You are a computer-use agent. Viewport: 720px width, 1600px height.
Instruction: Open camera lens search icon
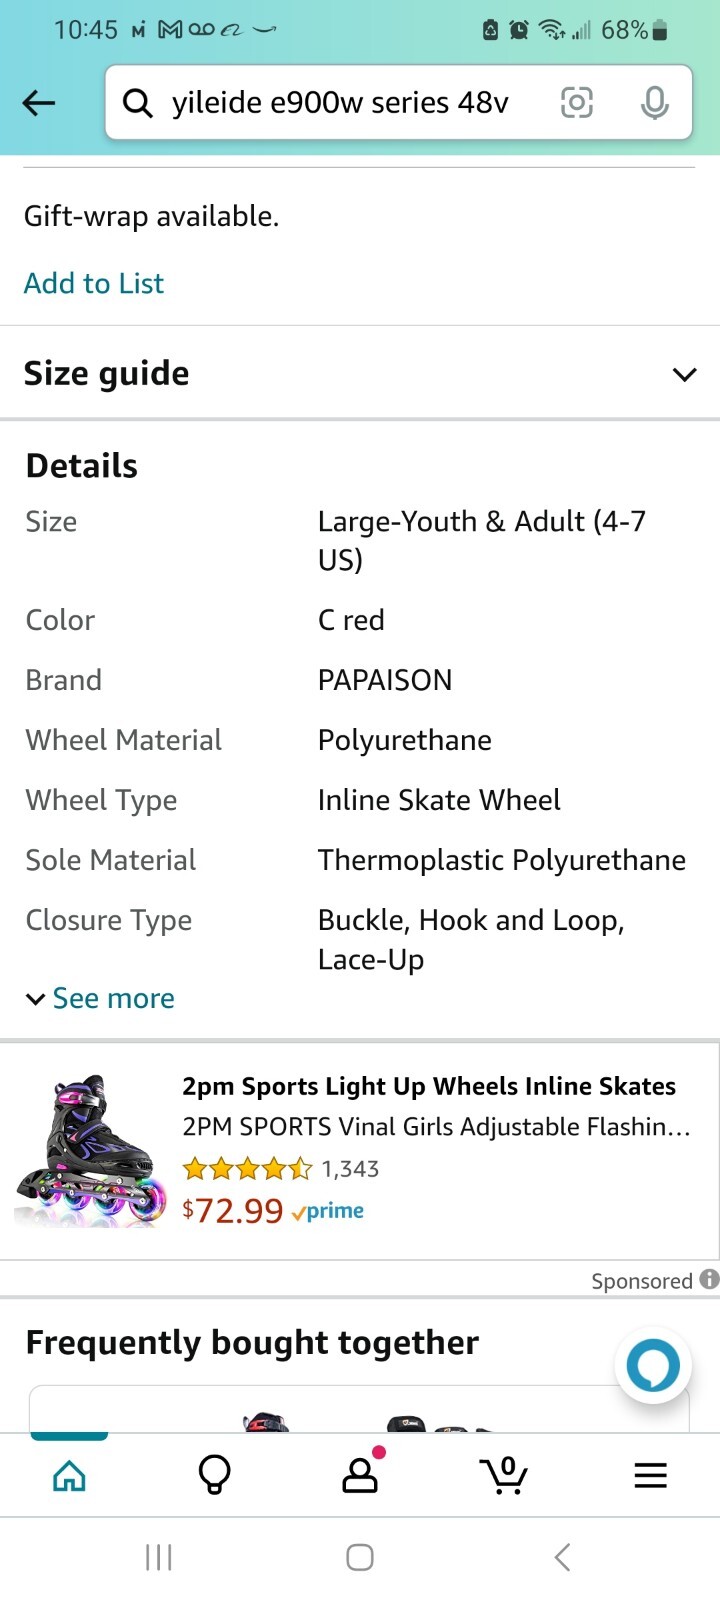577,102
